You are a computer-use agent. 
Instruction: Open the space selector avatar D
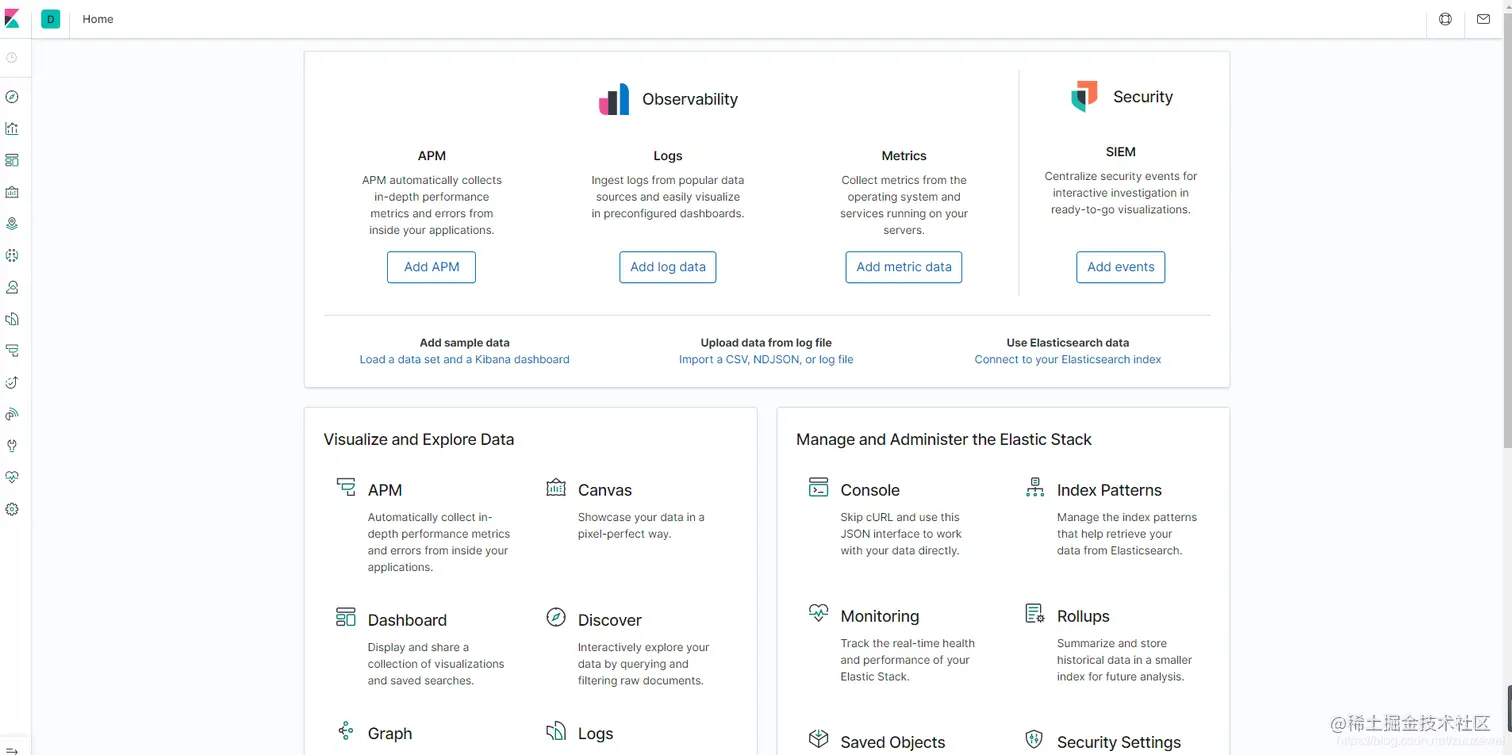[50, 19]
